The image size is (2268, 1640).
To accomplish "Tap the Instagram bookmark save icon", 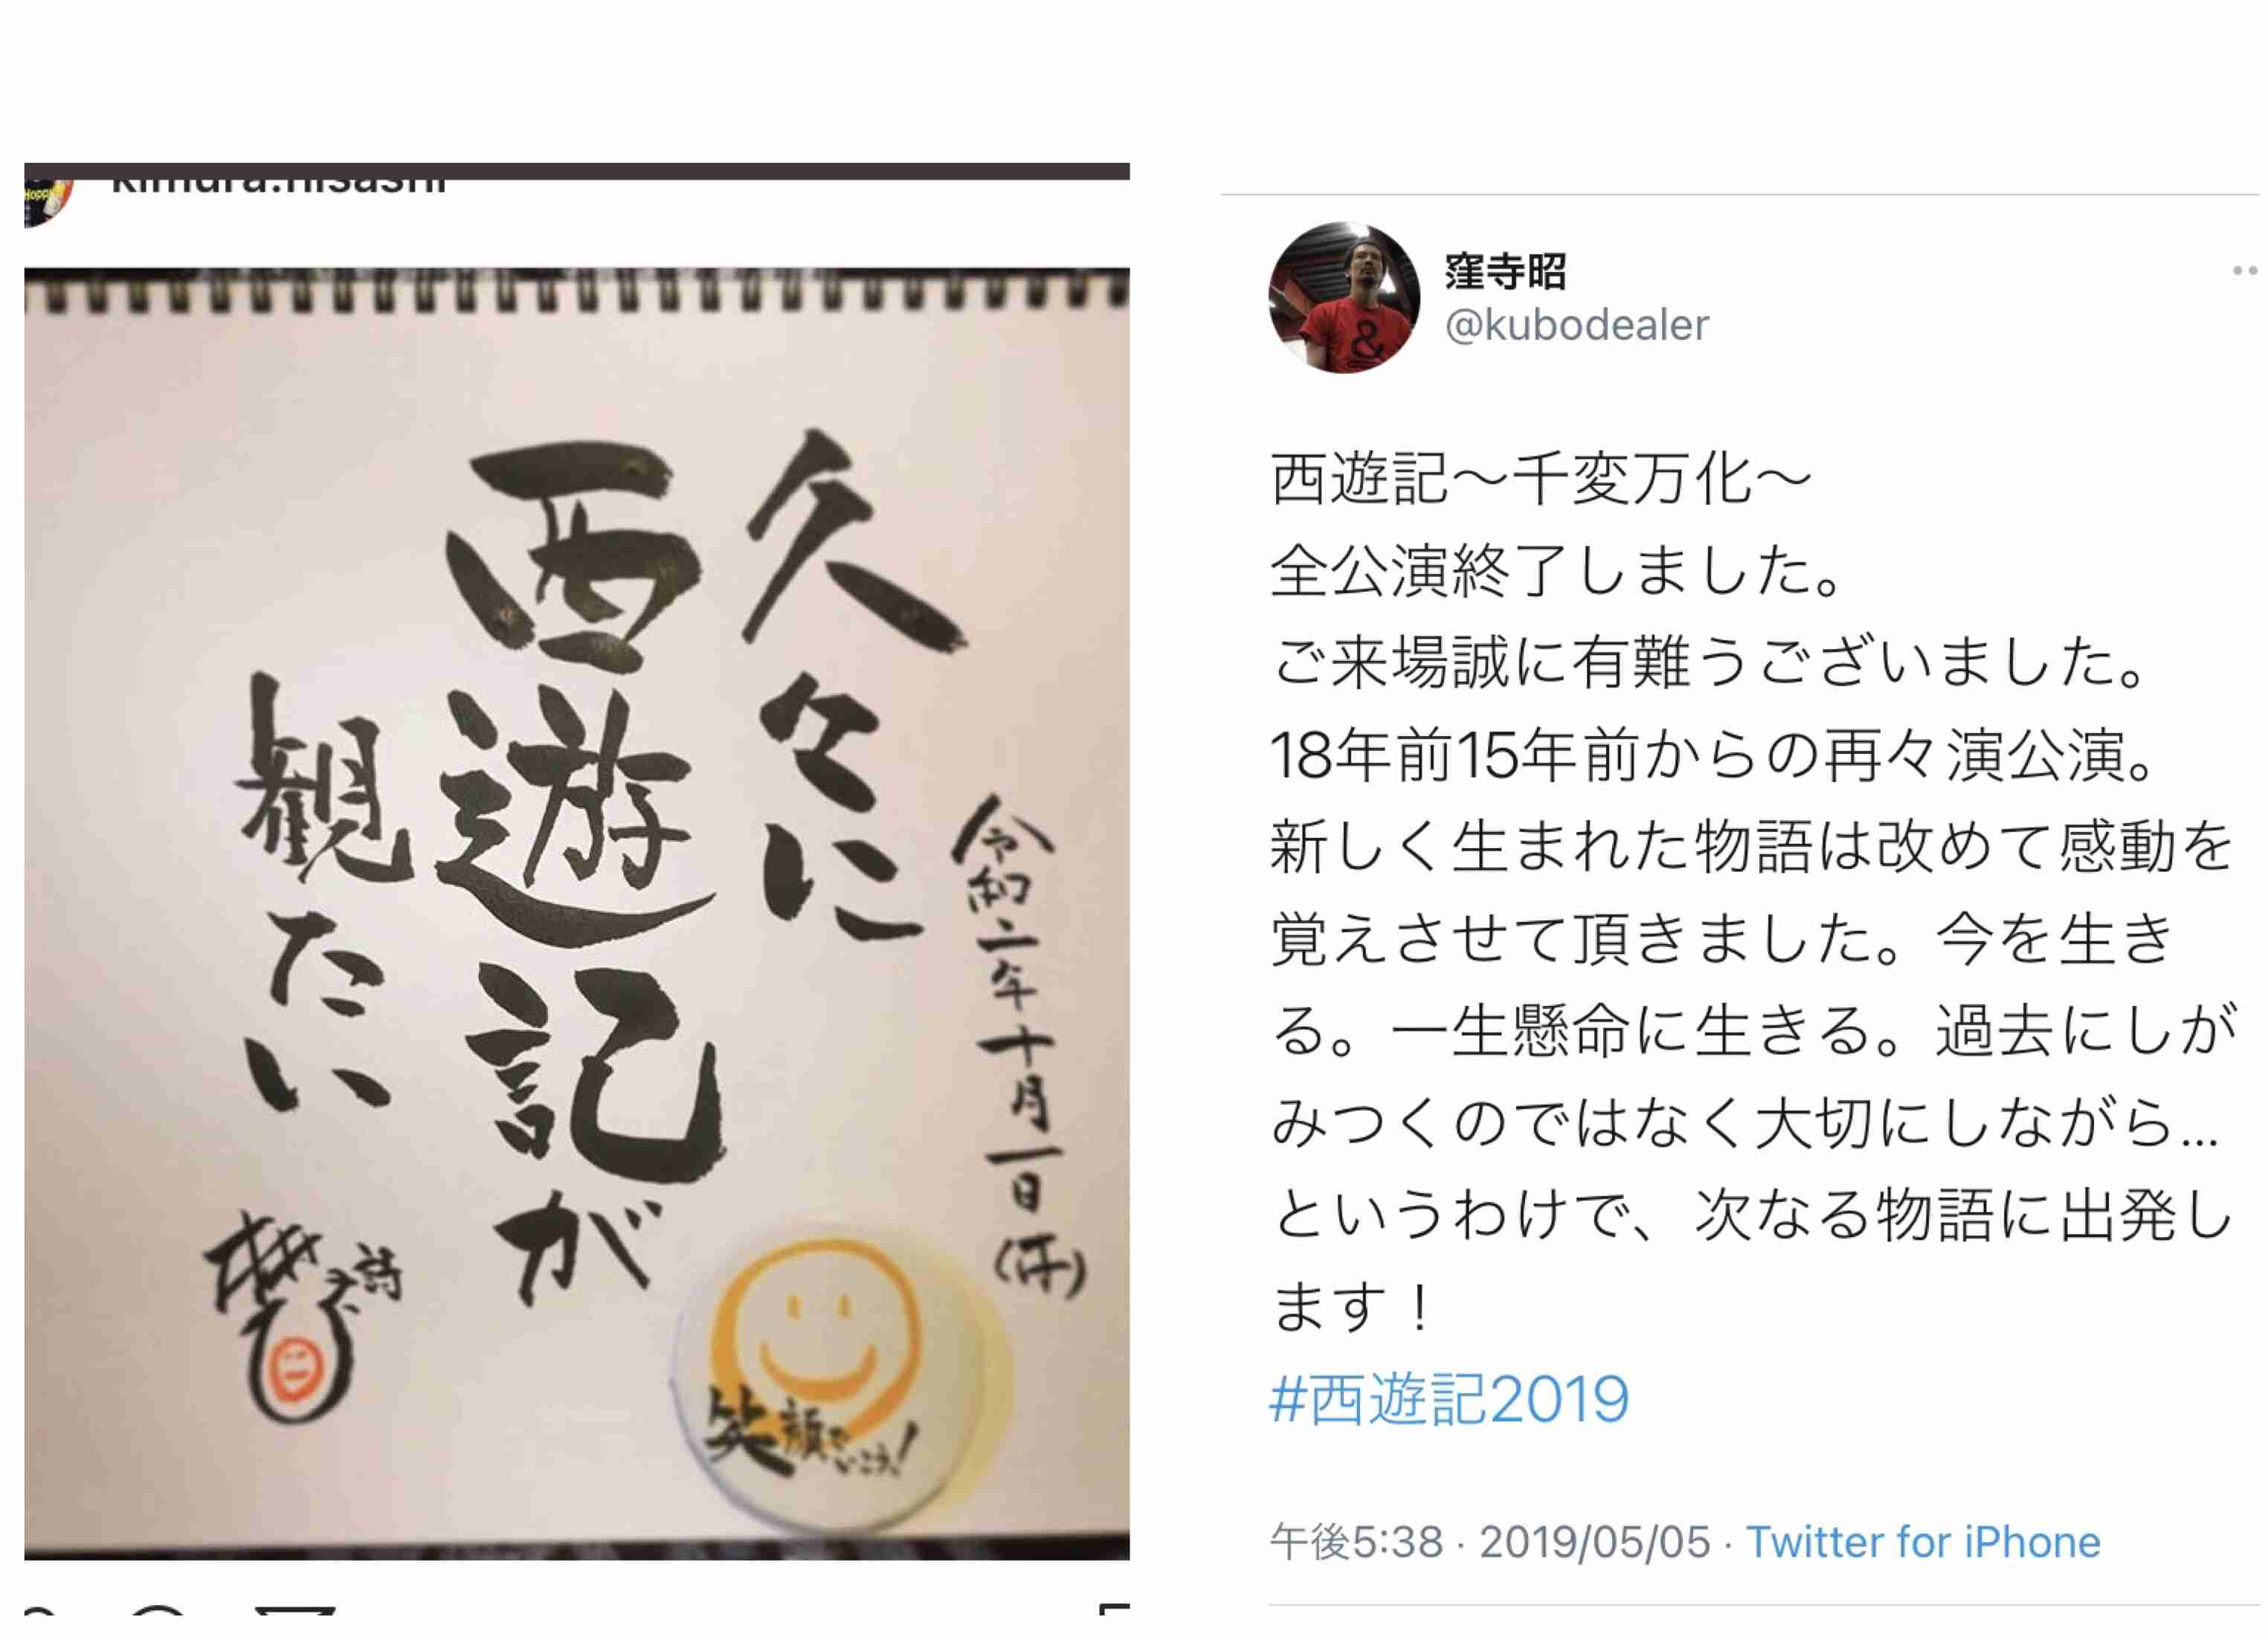I will 1114,1609.
